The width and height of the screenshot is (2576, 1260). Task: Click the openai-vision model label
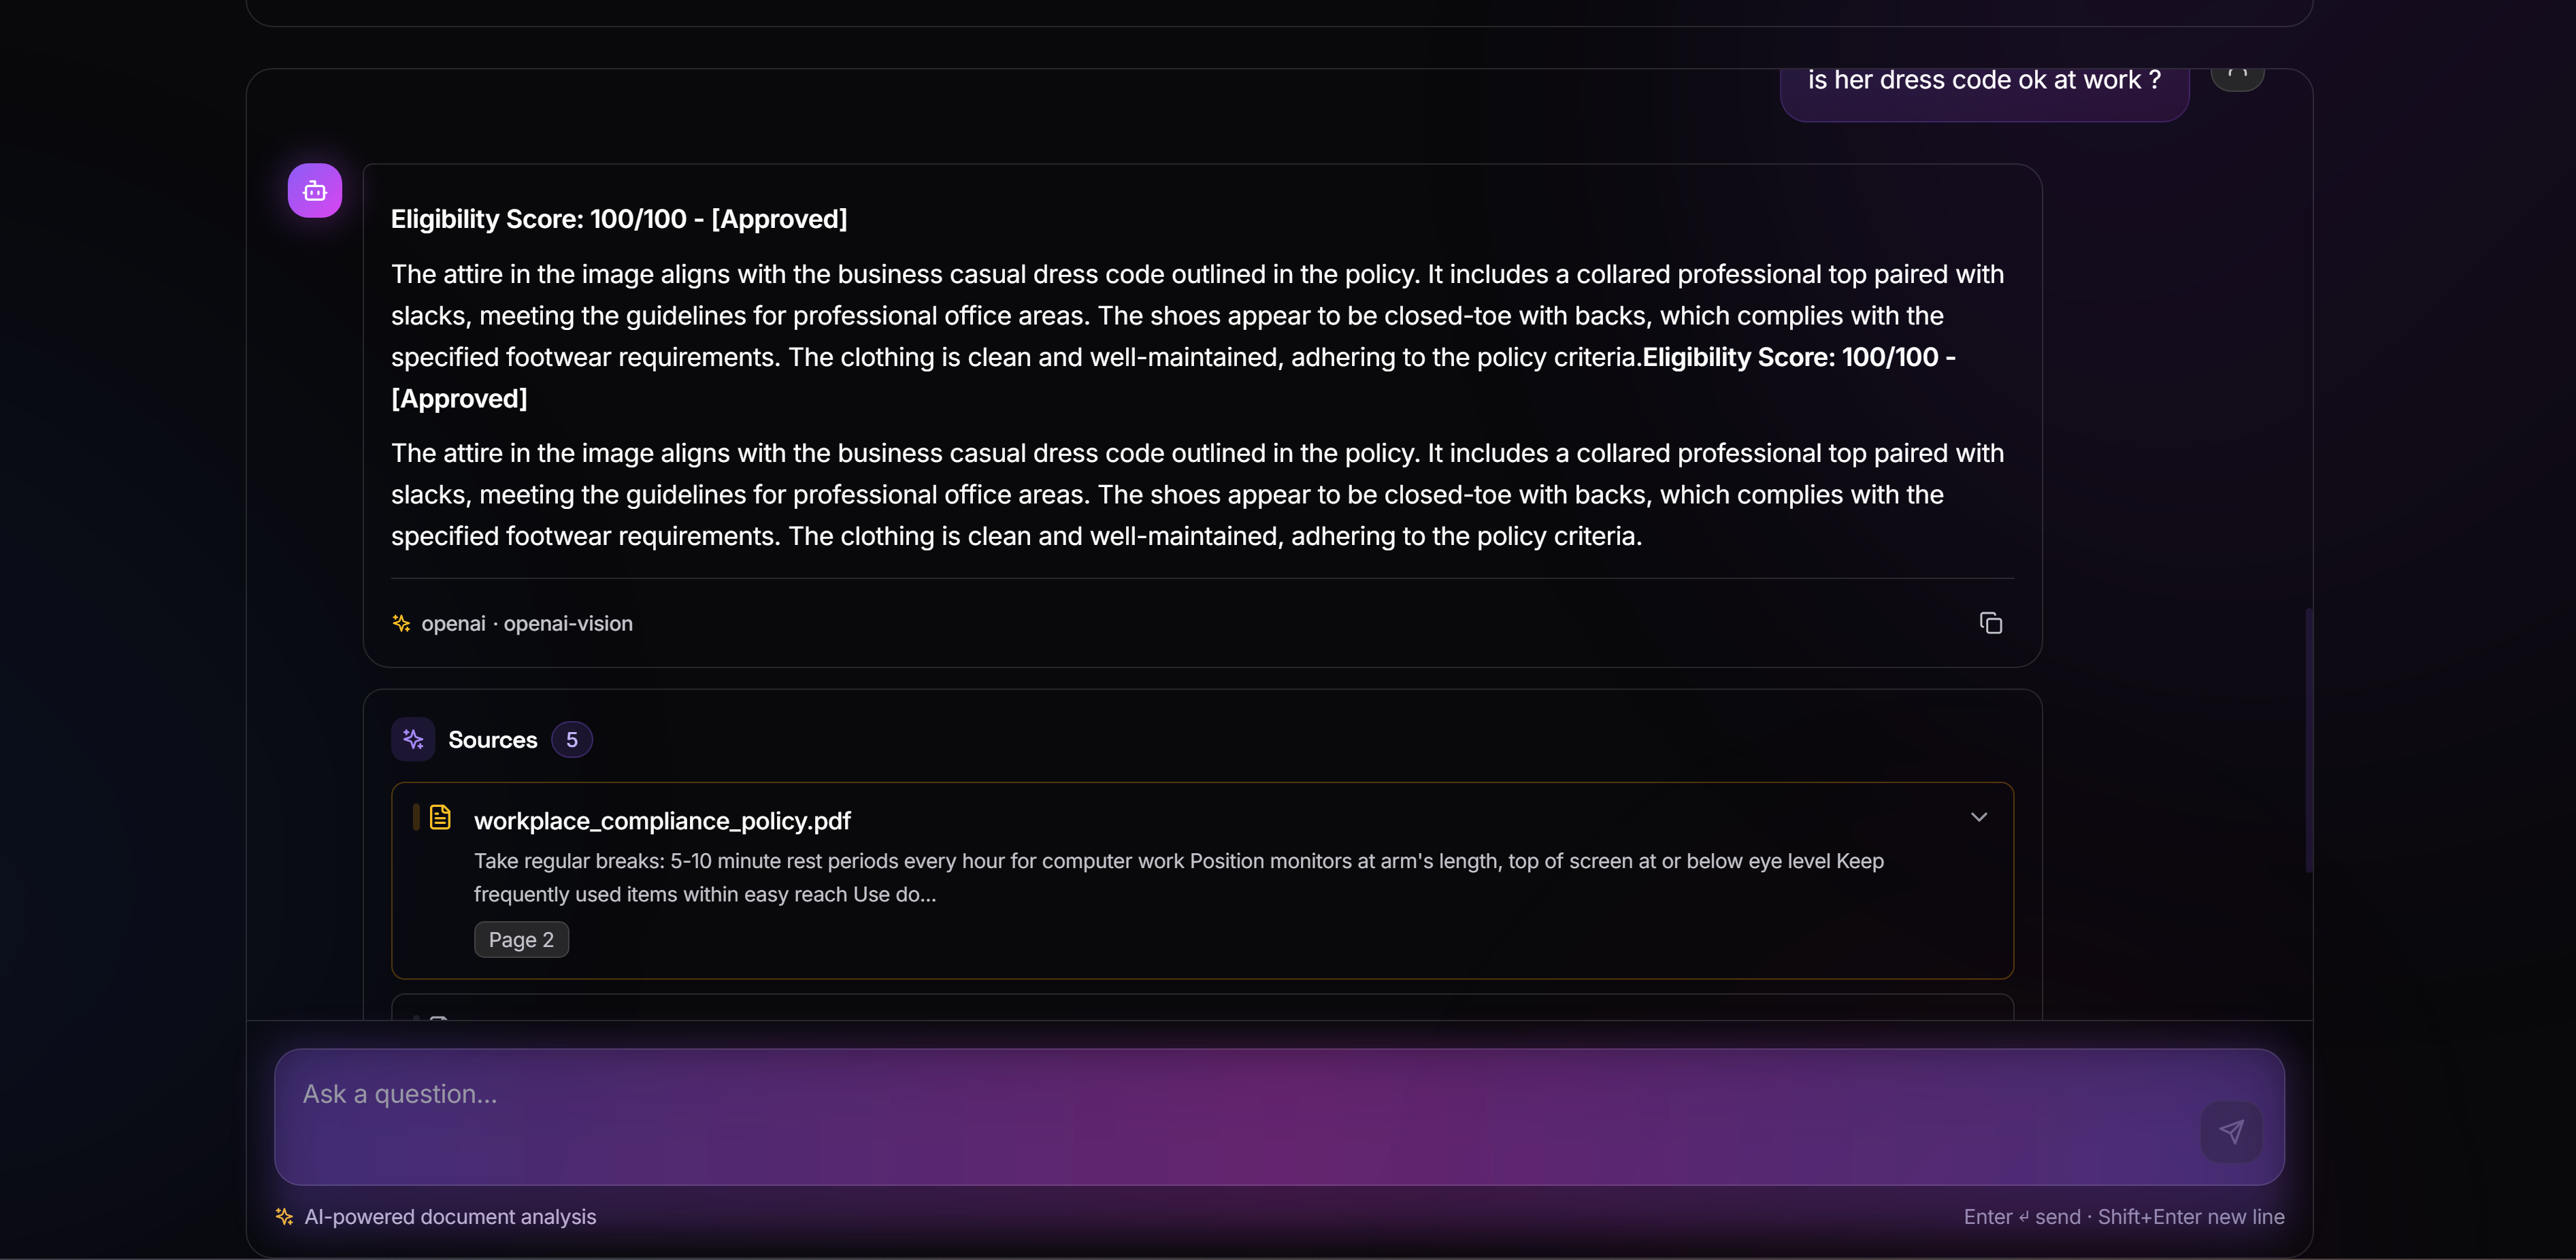pyautogui.click(x=568, y=623)
